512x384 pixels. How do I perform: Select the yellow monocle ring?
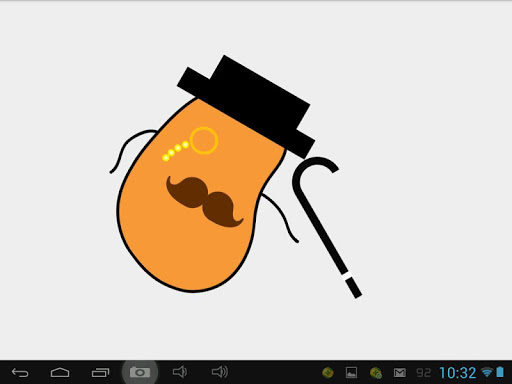pos(204,140)
